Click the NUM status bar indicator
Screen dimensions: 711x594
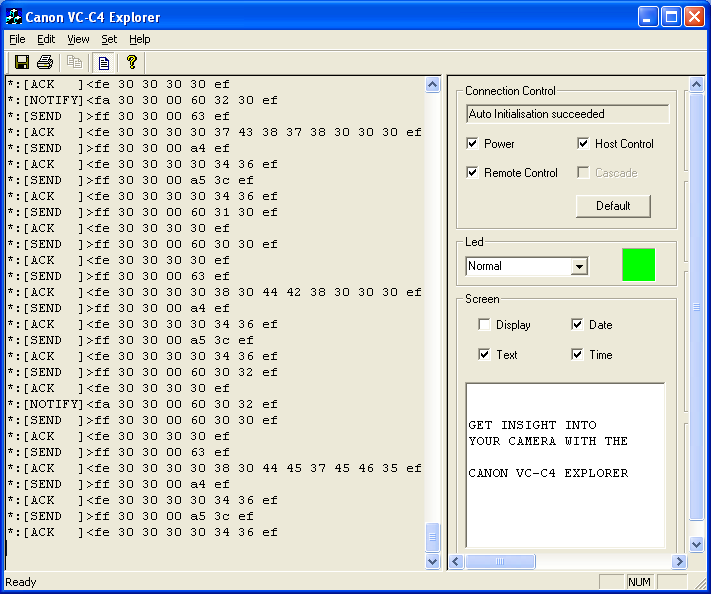[x=639, y=582]
